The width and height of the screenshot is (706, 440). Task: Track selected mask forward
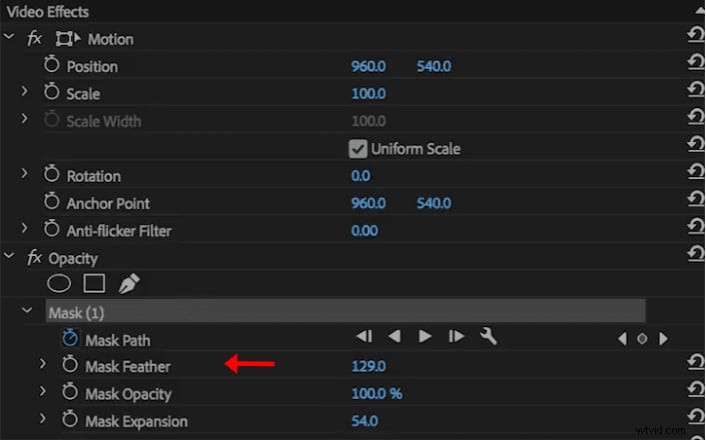[425, 336]
